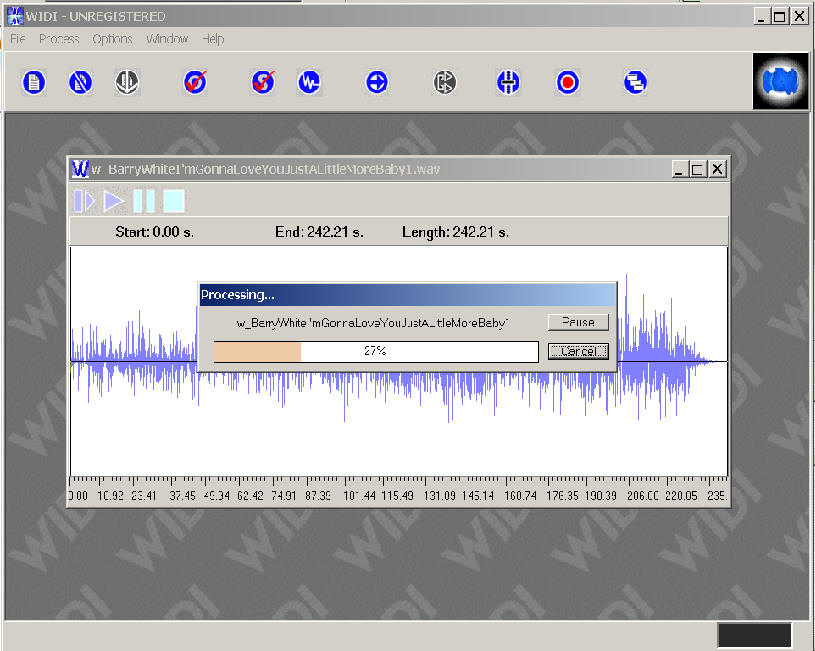This screenshot has width=815, height=651.
Task: Click the wav document window title bar
Action: tap(399, 169)
